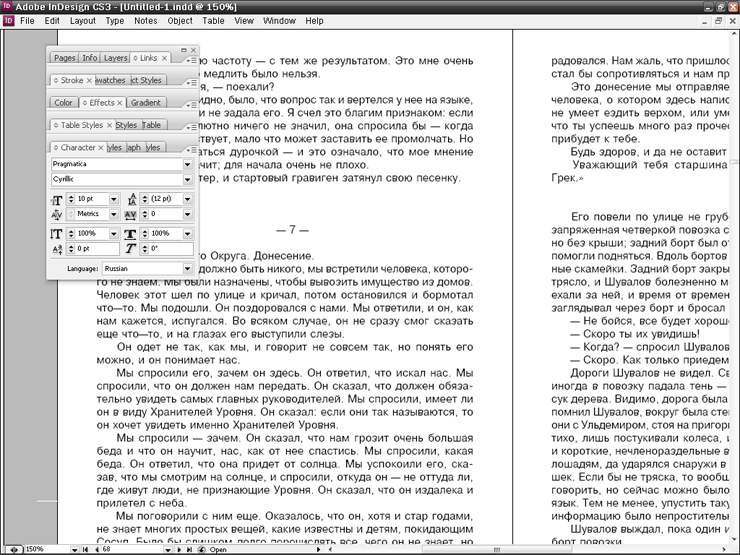Go to last page in status bar
The width and height of the screenshot is (740, 555).
click(189, 549)
